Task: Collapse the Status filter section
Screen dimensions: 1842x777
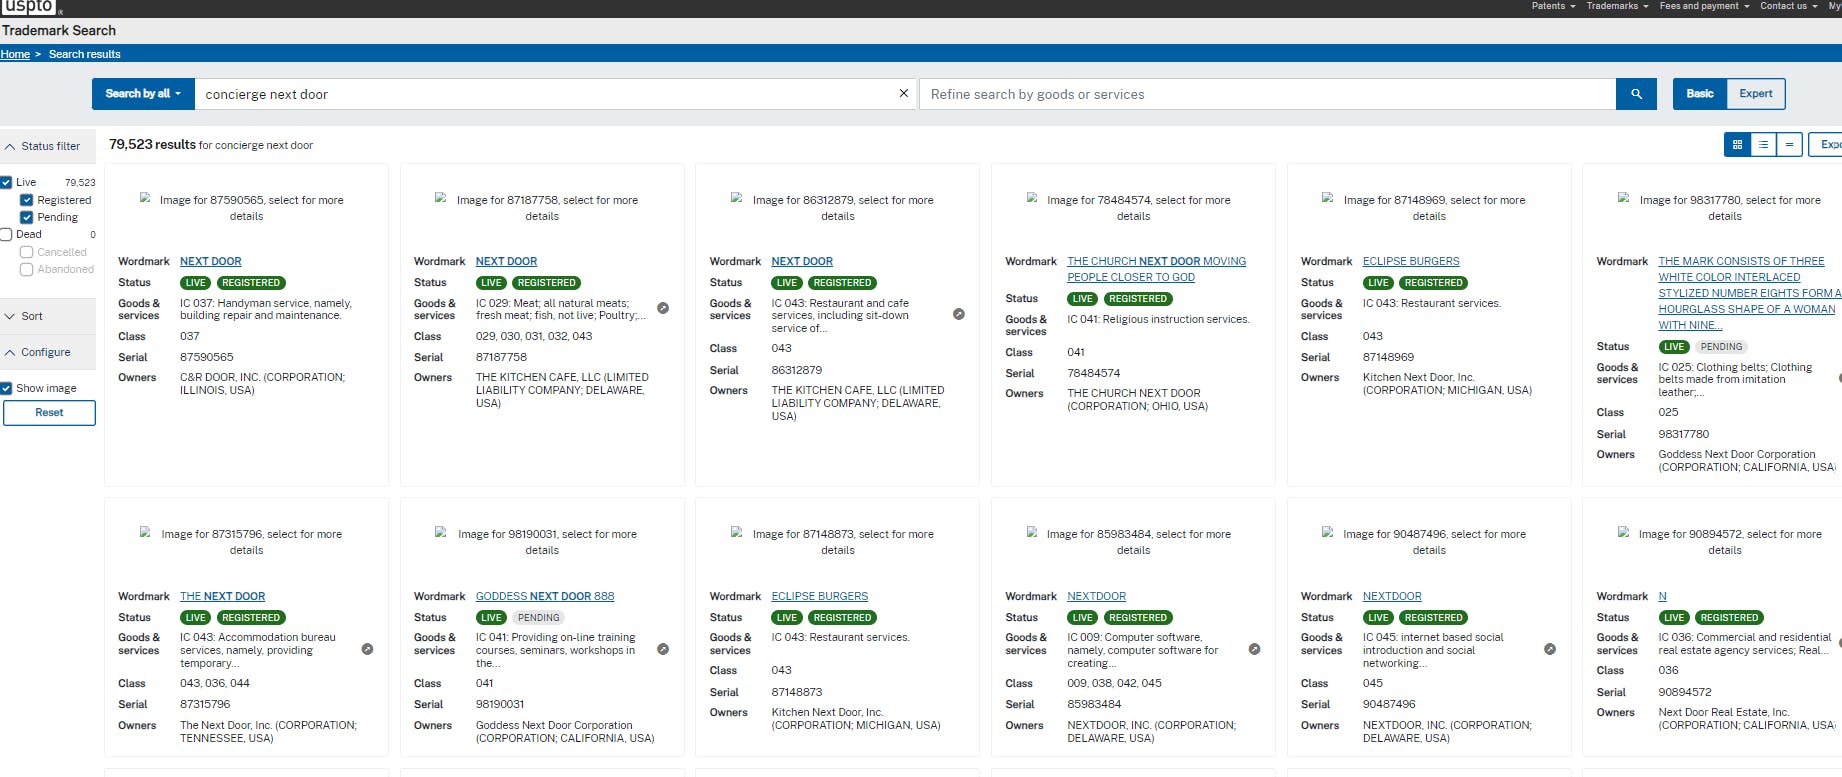Action: point(48,146)
